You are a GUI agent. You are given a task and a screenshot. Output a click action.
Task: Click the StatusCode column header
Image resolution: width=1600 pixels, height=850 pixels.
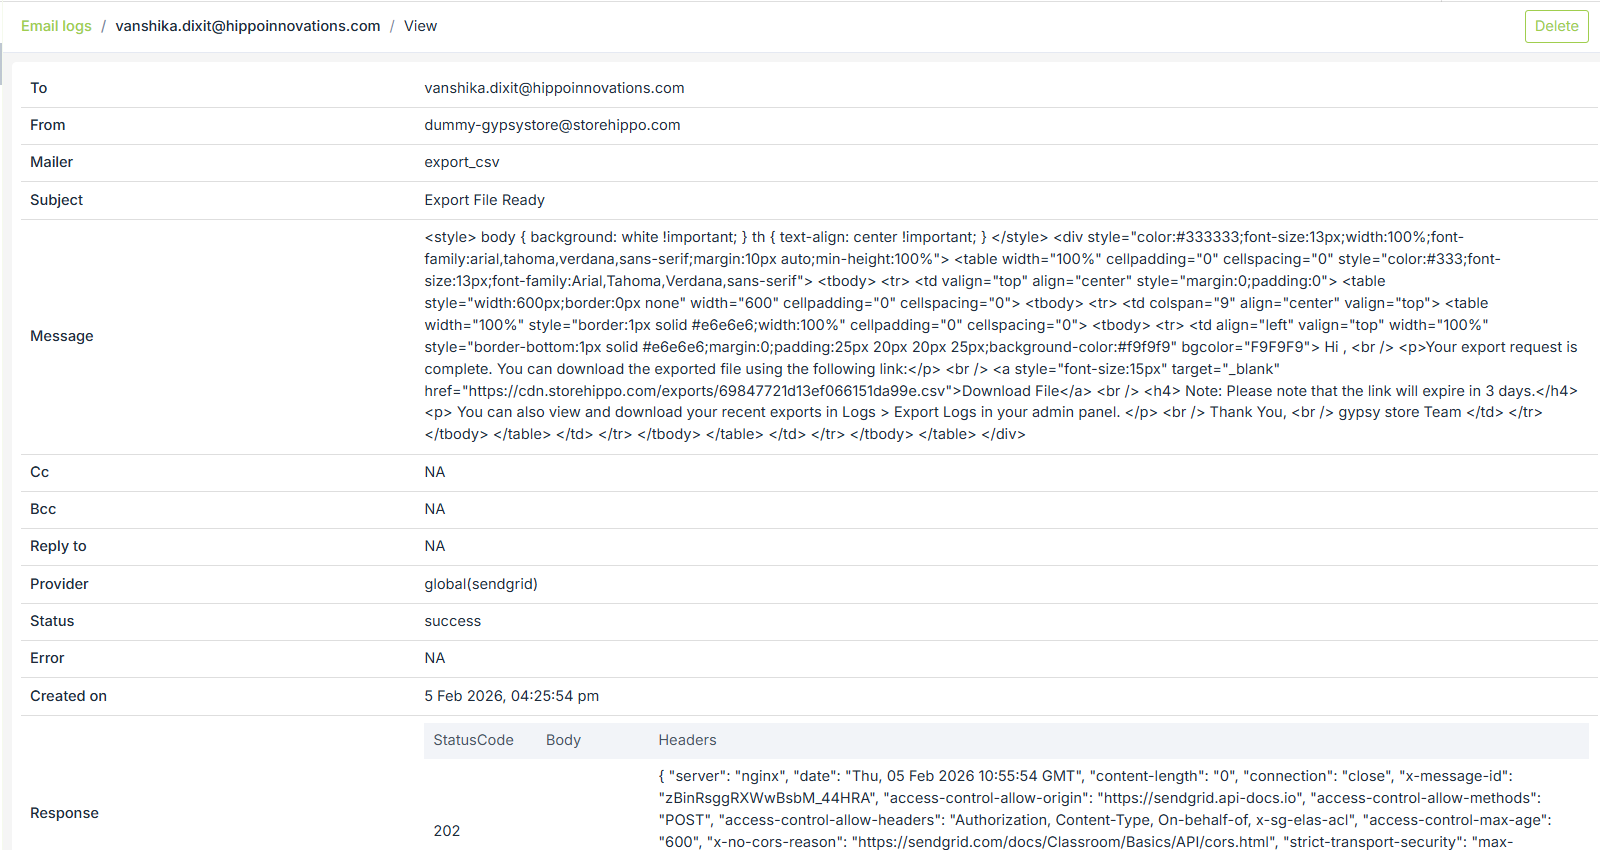click(473, 740)
